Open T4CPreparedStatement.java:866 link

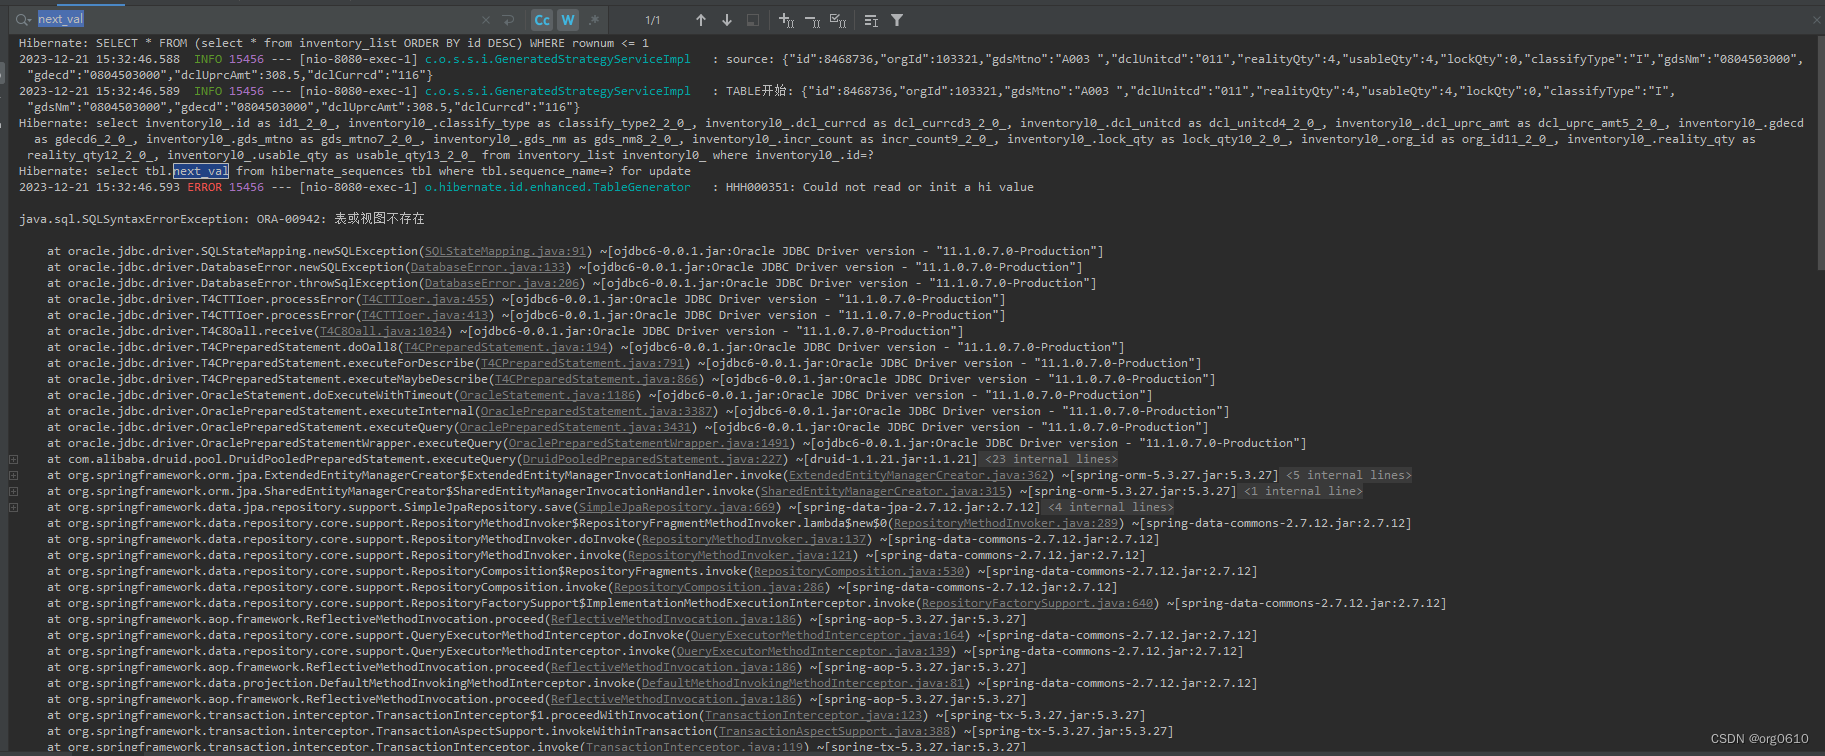coord(596,380)
